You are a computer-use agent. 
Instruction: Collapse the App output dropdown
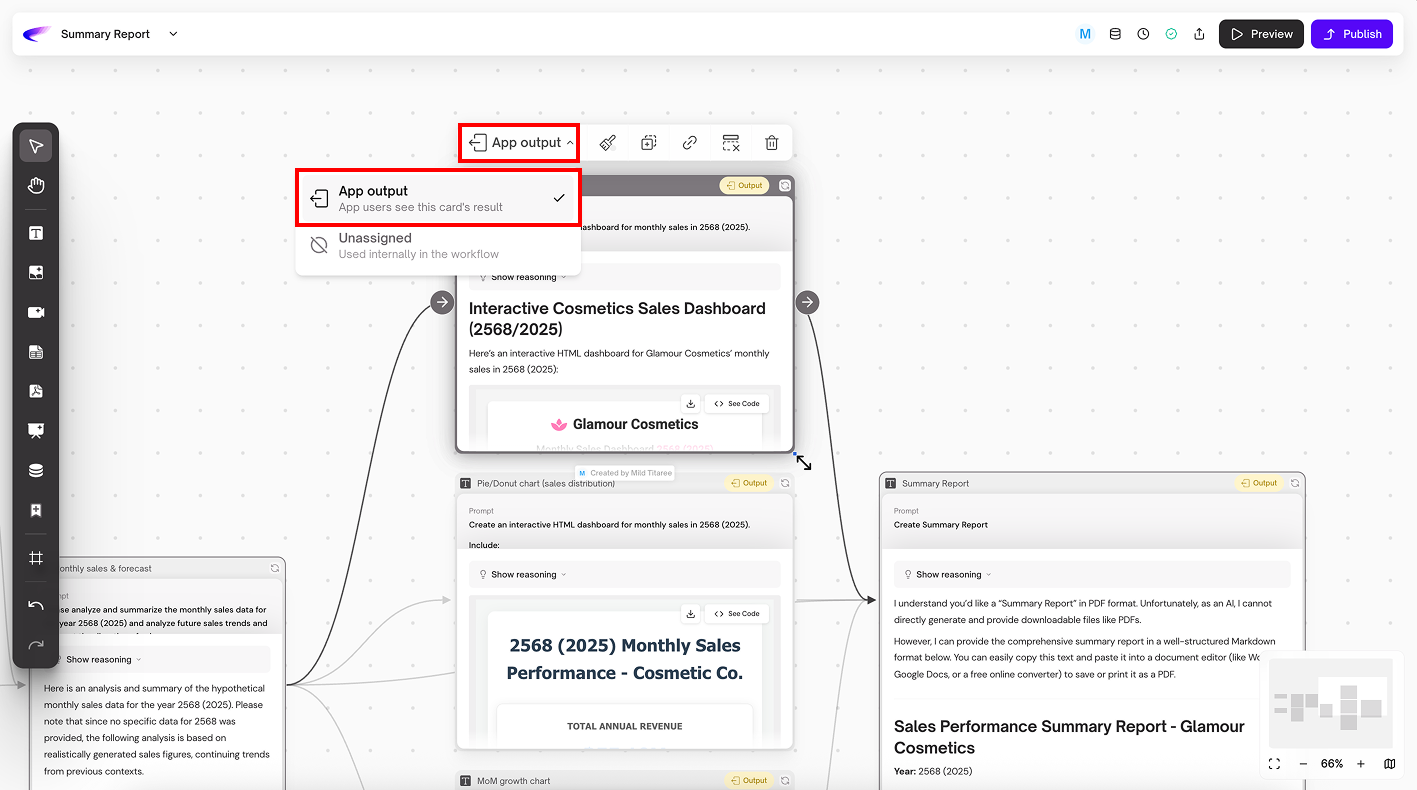click(521, 143)
